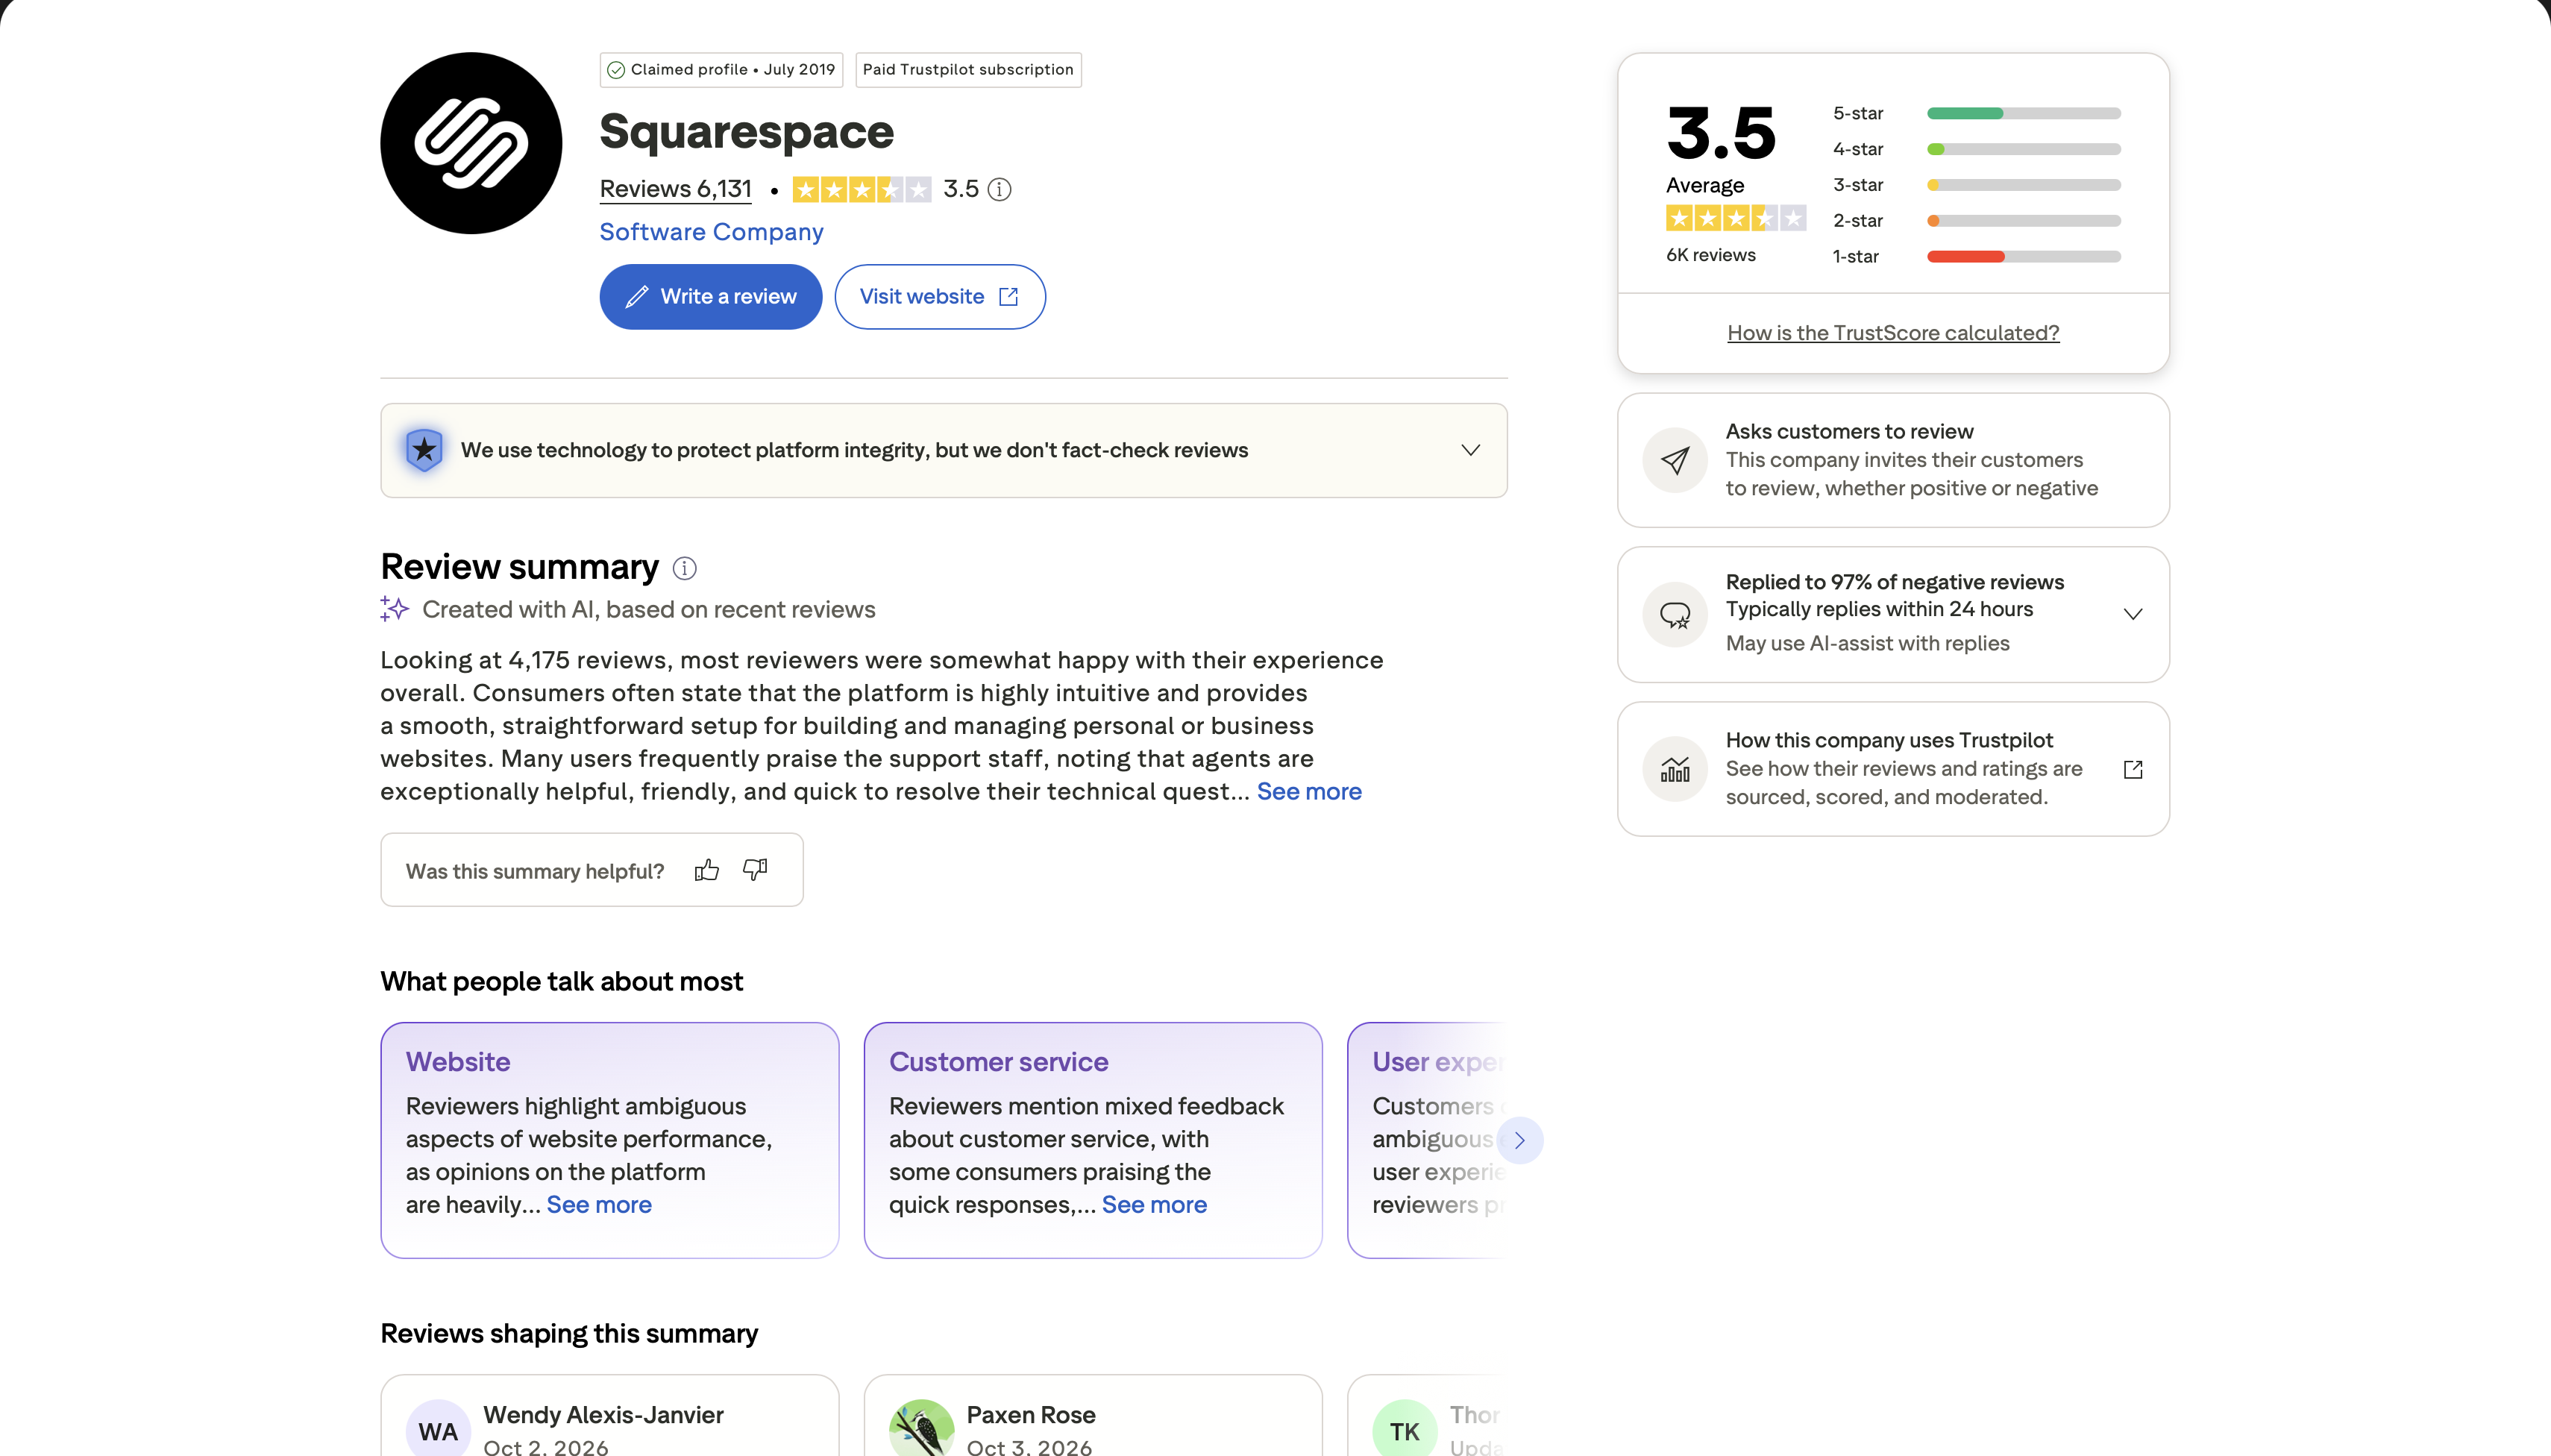Open the Software Company category link
The width and height of the screenshot is (2551, 1456).
coord(711,232)
